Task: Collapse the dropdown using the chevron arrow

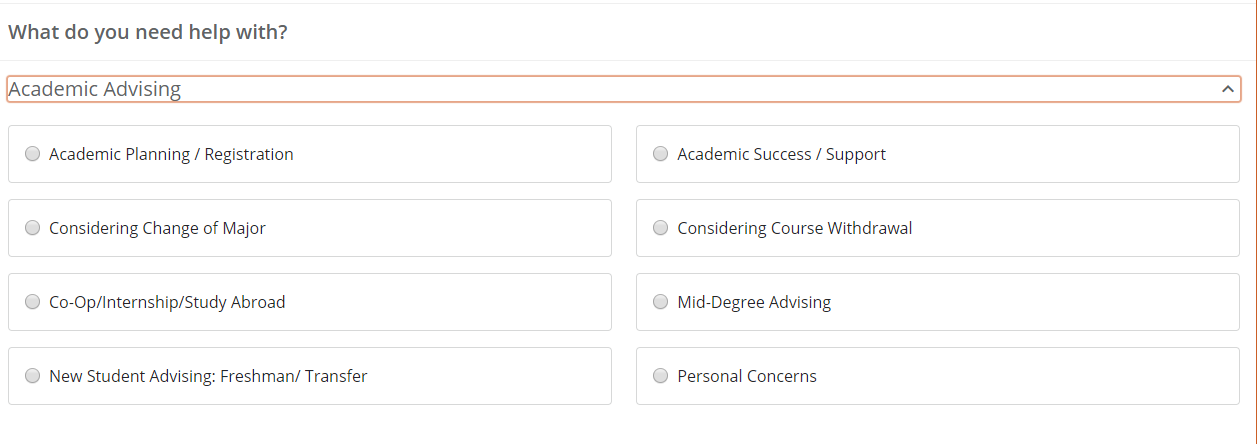Action: [x=1228, y=89]
